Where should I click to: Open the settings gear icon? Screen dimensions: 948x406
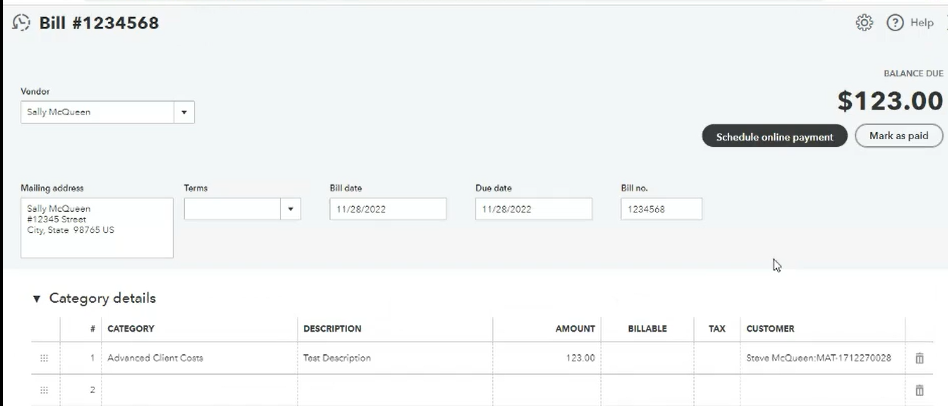[x=864, y=22]
